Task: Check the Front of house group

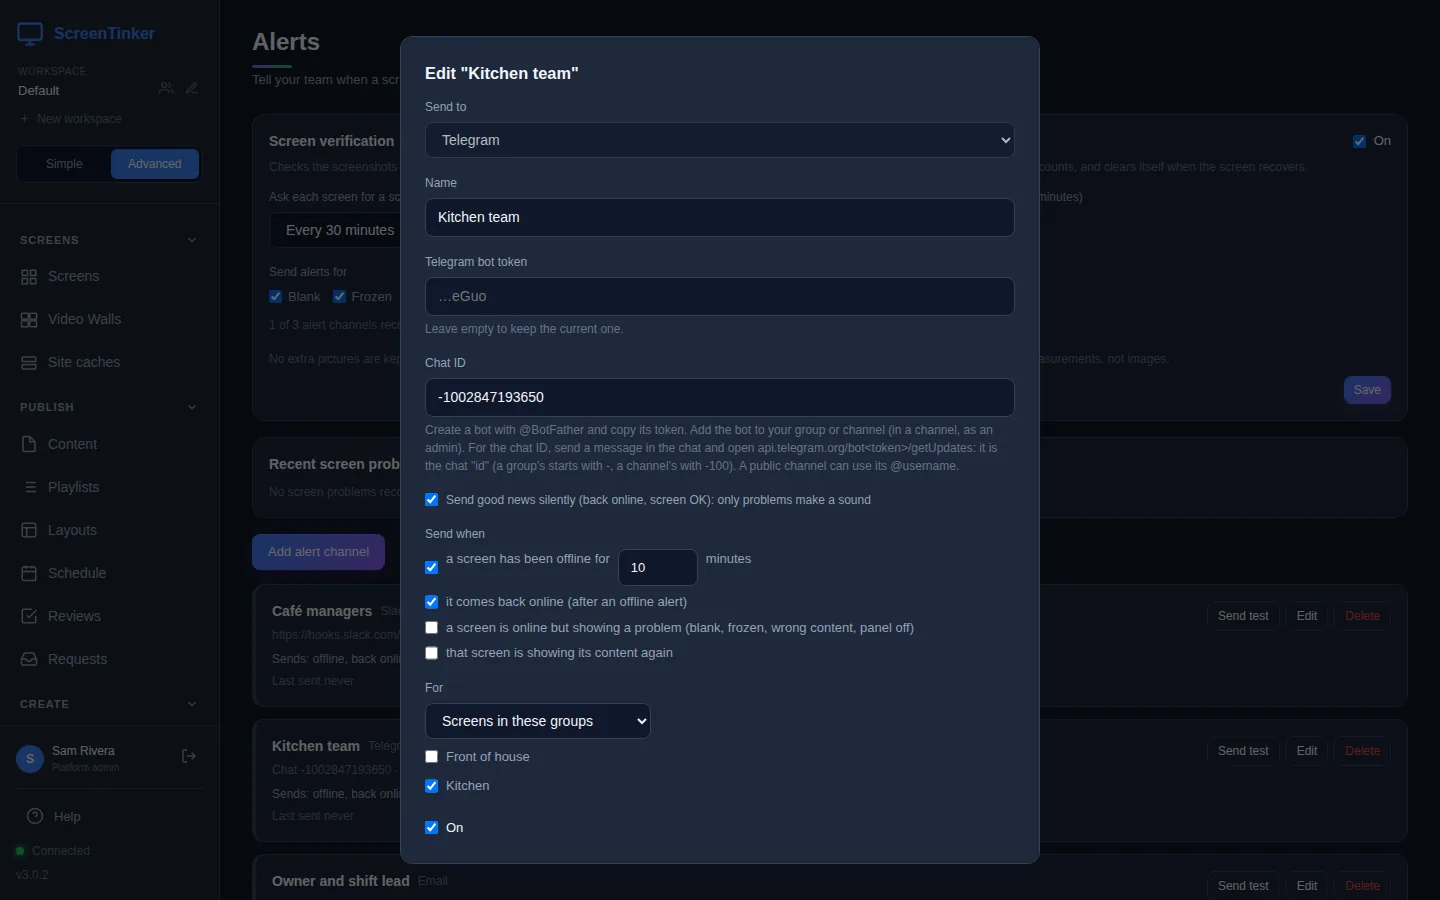Action: [x=432, y=757]
